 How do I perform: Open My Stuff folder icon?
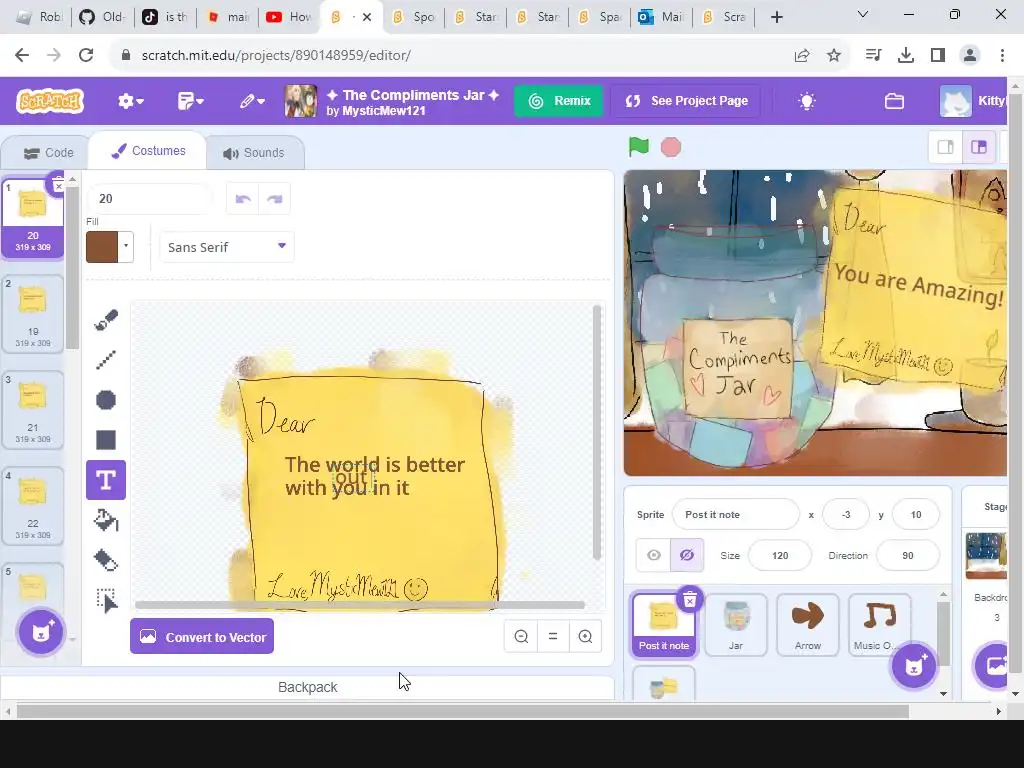(x=894, y=101)
